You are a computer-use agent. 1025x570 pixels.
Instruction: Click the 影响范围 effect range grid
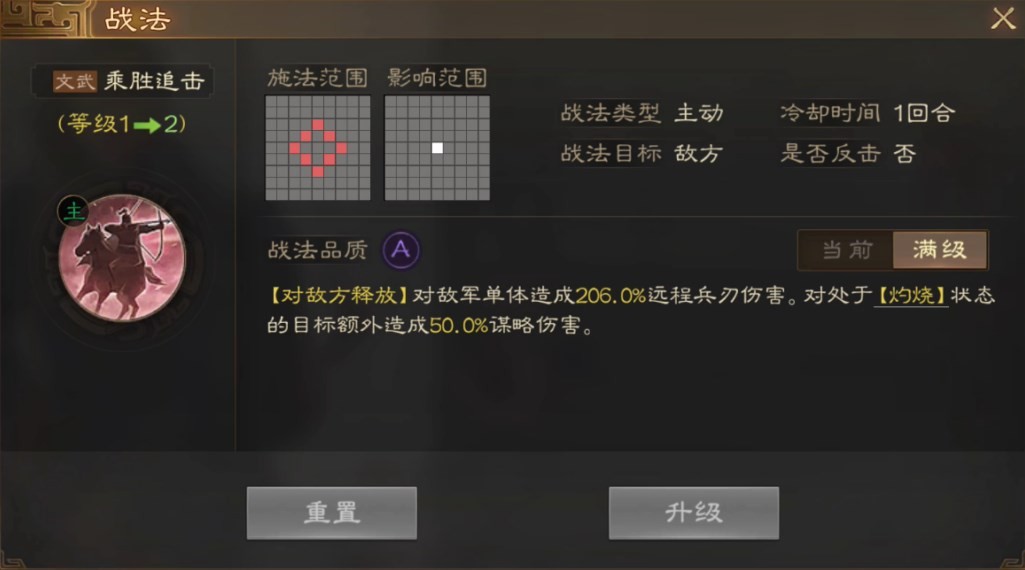tap(437, 148)
